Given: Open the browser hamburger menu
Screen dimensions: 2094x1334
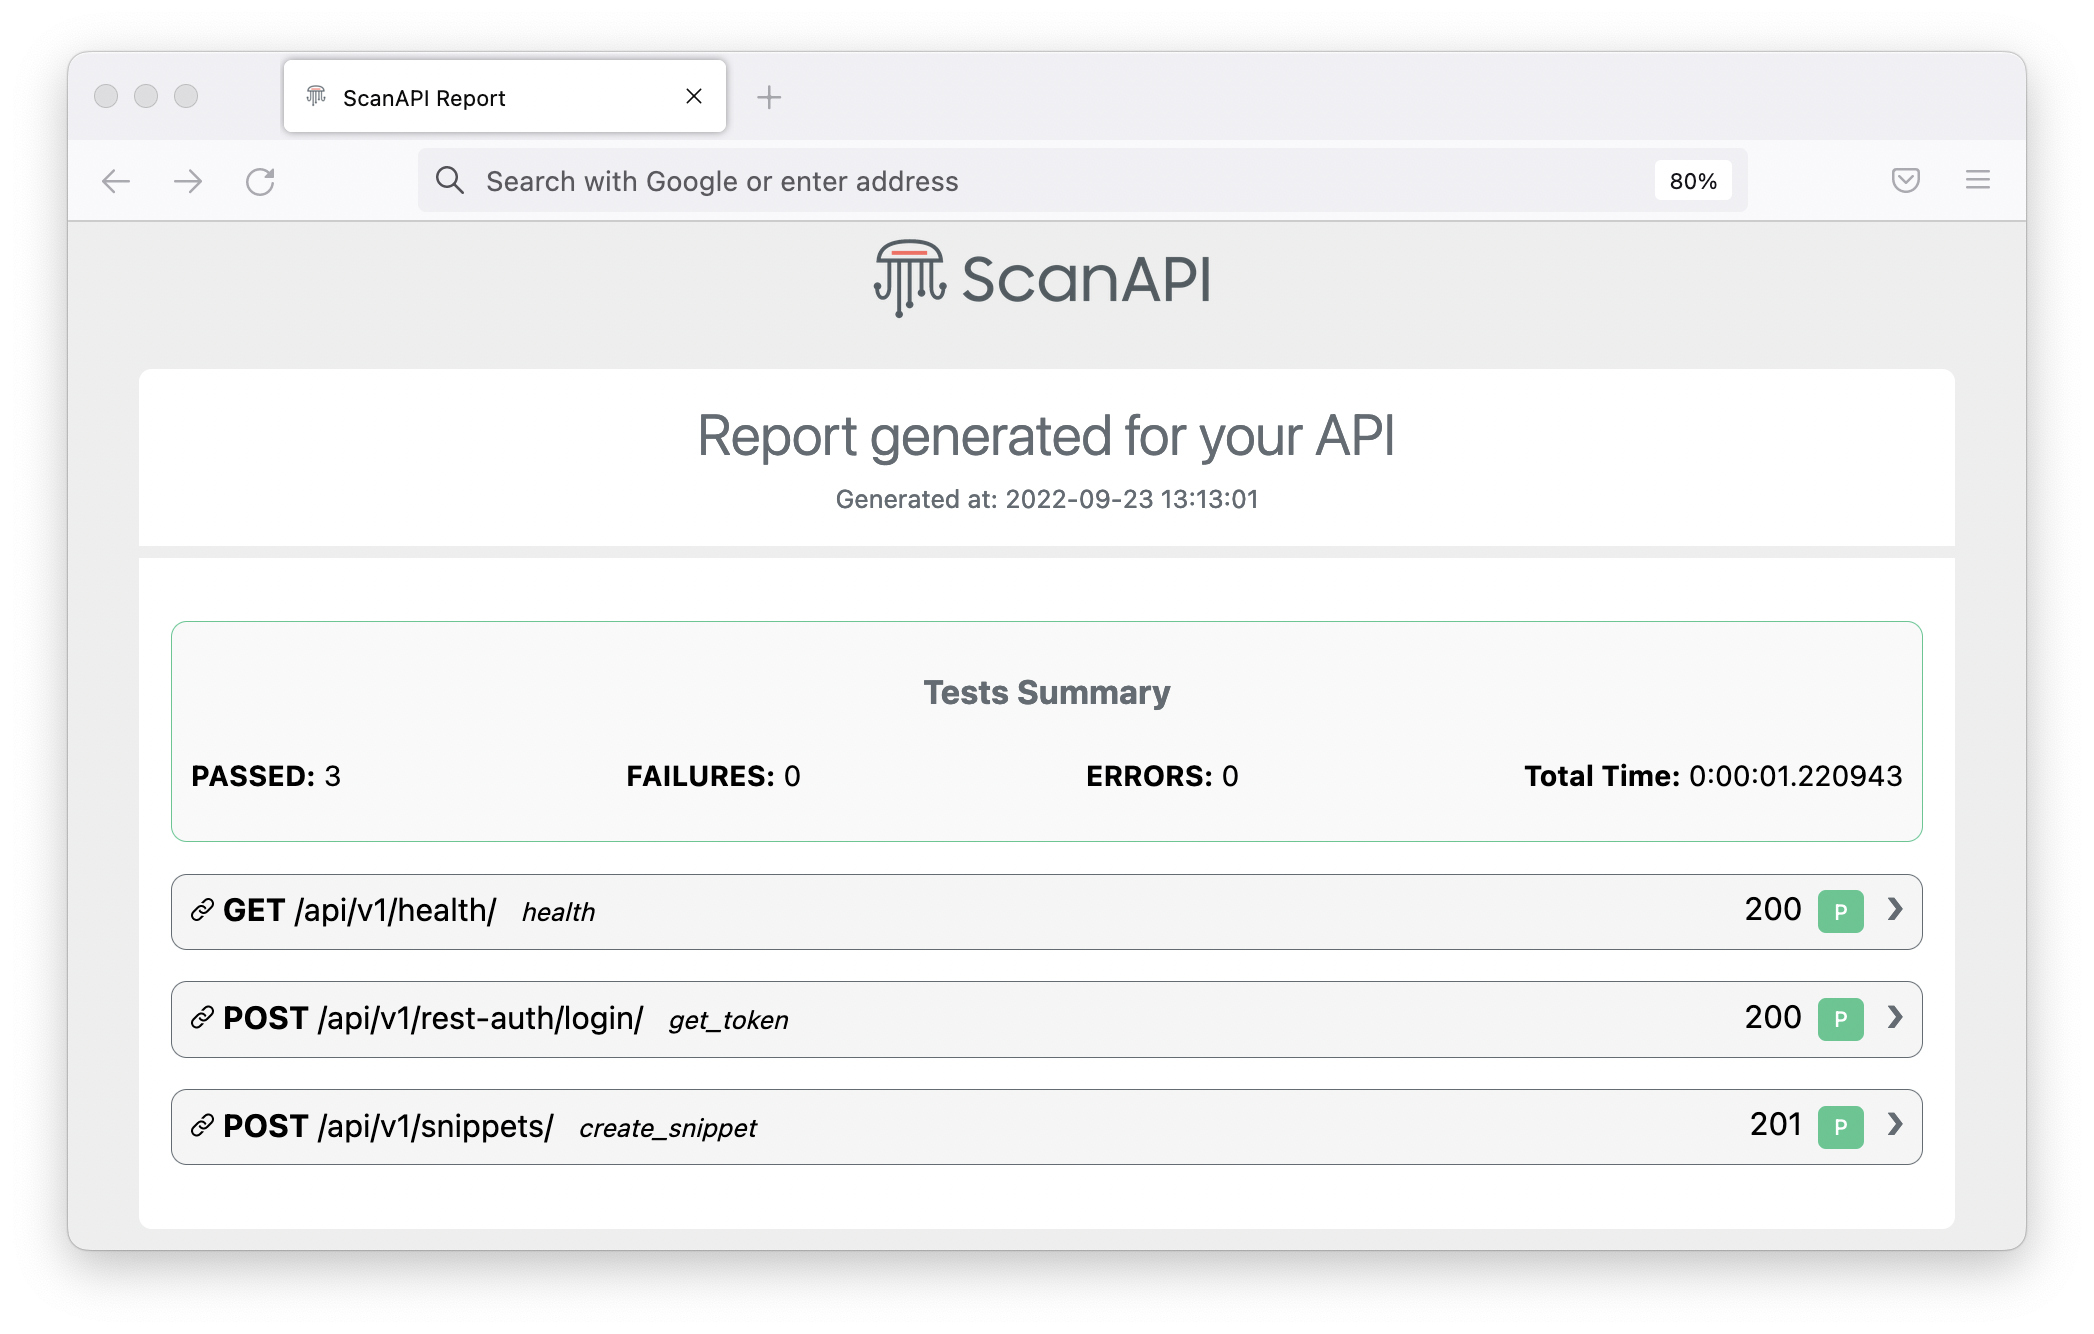Looking at the screenshot, I should tap(1977, 180).
